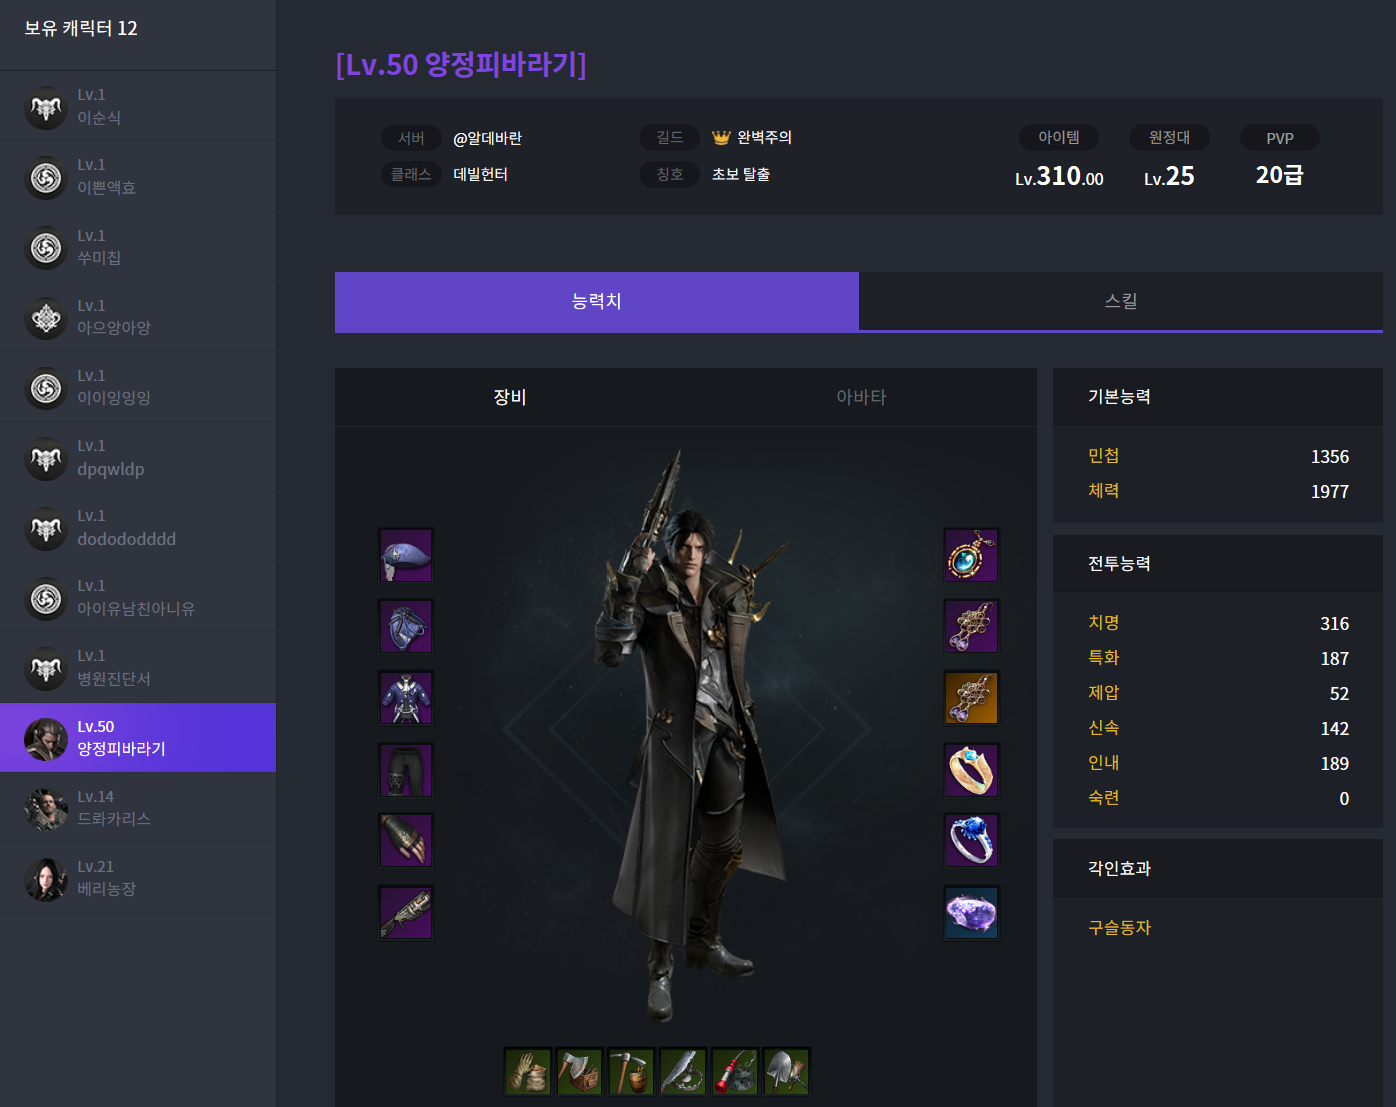This screenshot has width=1396, height=1107.
Task: Select the gloves equipment icon
Action: pos(406,840)
